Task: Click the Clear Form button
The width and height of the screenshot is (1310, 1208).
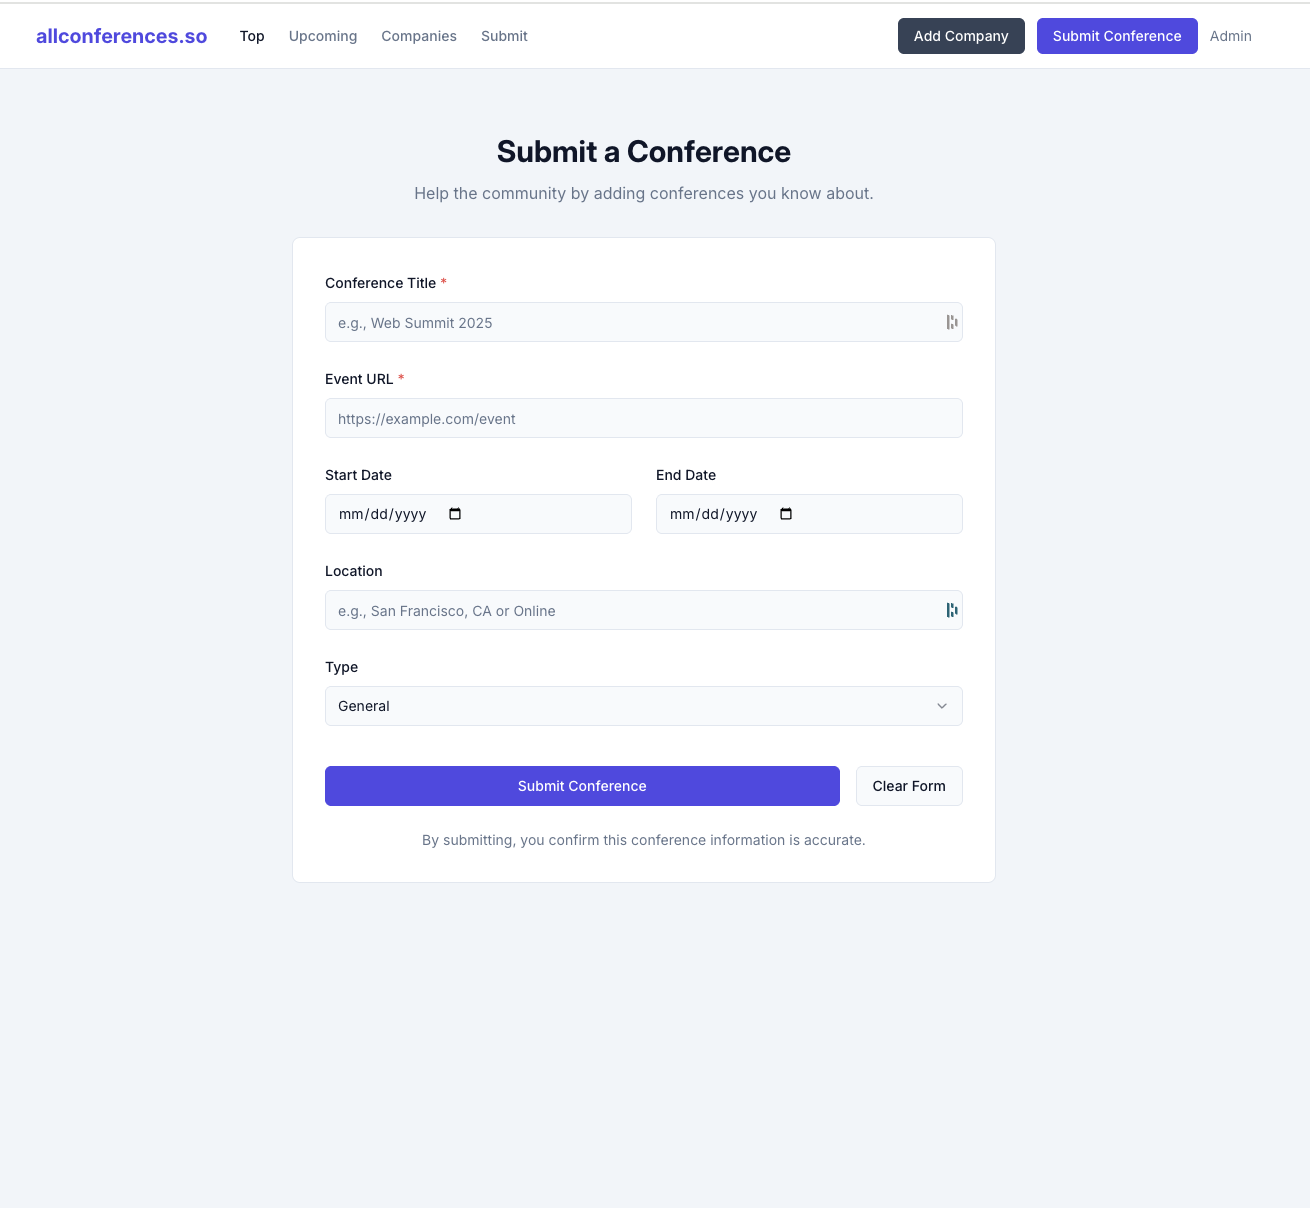Action: [909, 786]
